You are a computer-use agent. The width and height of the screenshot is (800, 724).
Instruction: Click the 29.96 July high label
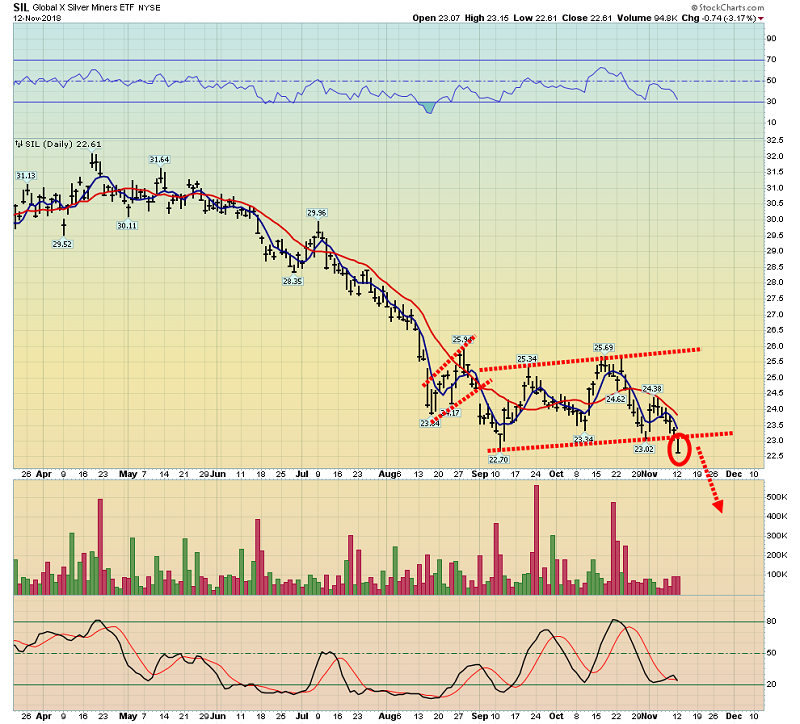pos(316,213)
